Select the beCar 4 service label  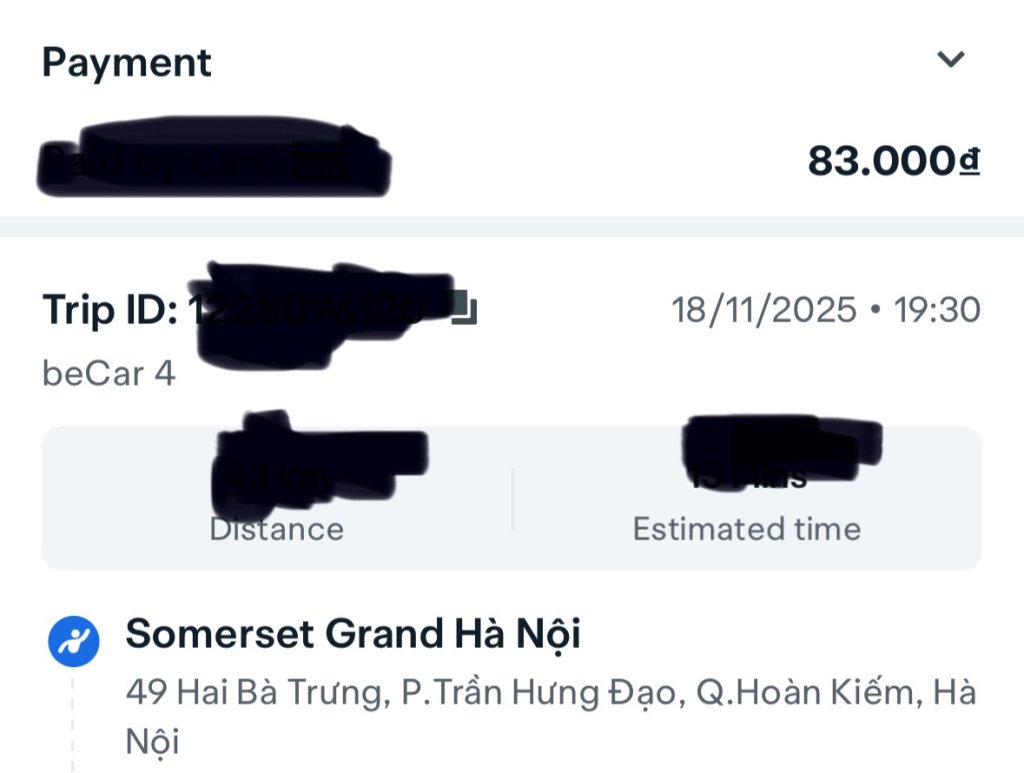[109, 373]
